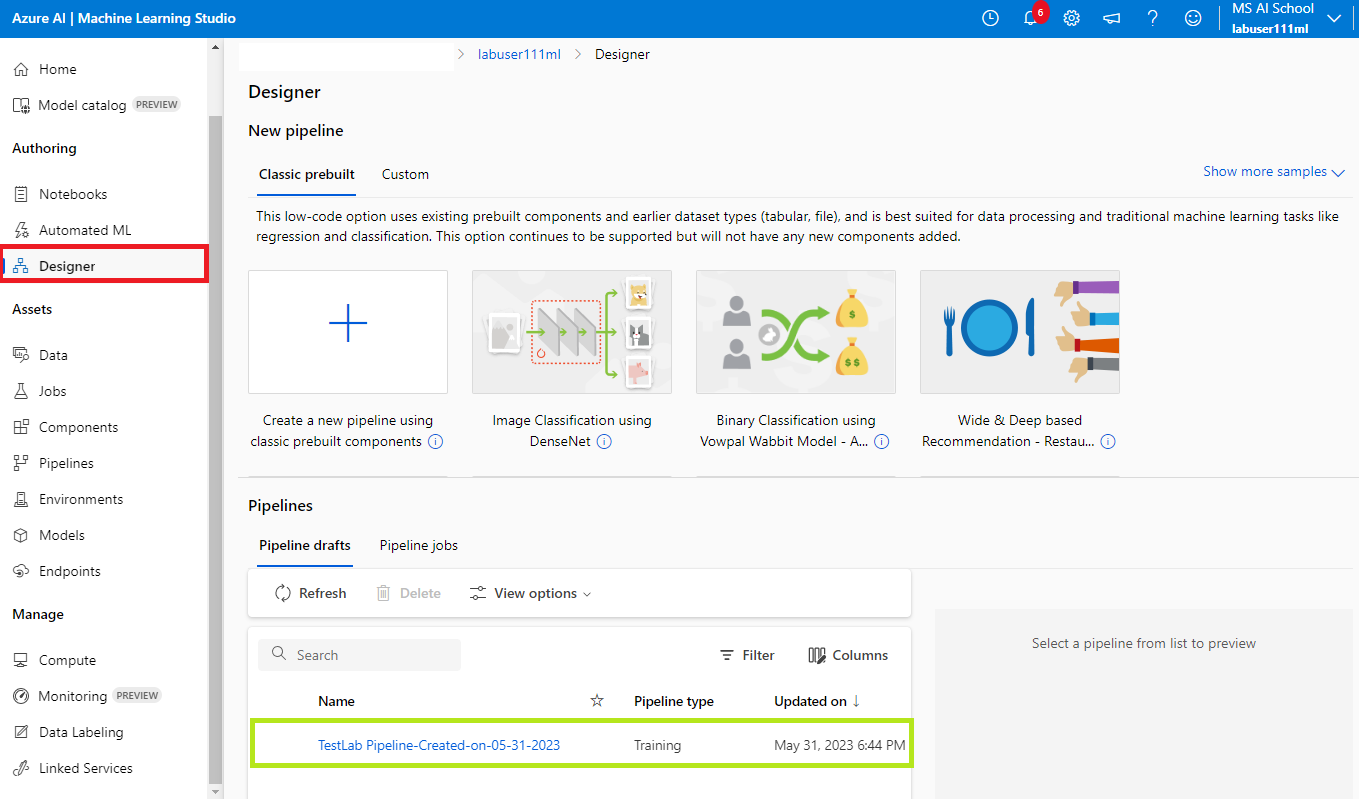Viewport: 1359px width, 799px height.
Task: Open feedback smiley icon
Action: [1193, 18]
